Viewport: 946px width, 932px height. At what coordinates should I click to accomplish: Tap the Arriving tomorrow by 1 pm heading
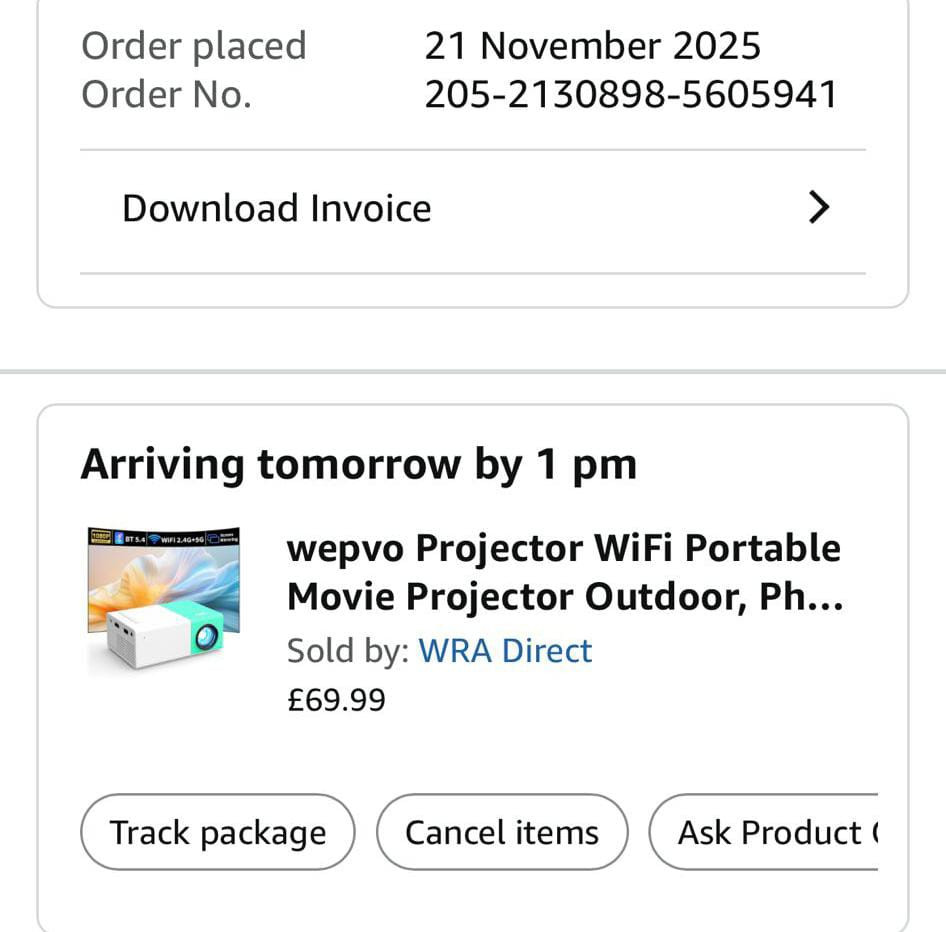[x=358, y=465]
